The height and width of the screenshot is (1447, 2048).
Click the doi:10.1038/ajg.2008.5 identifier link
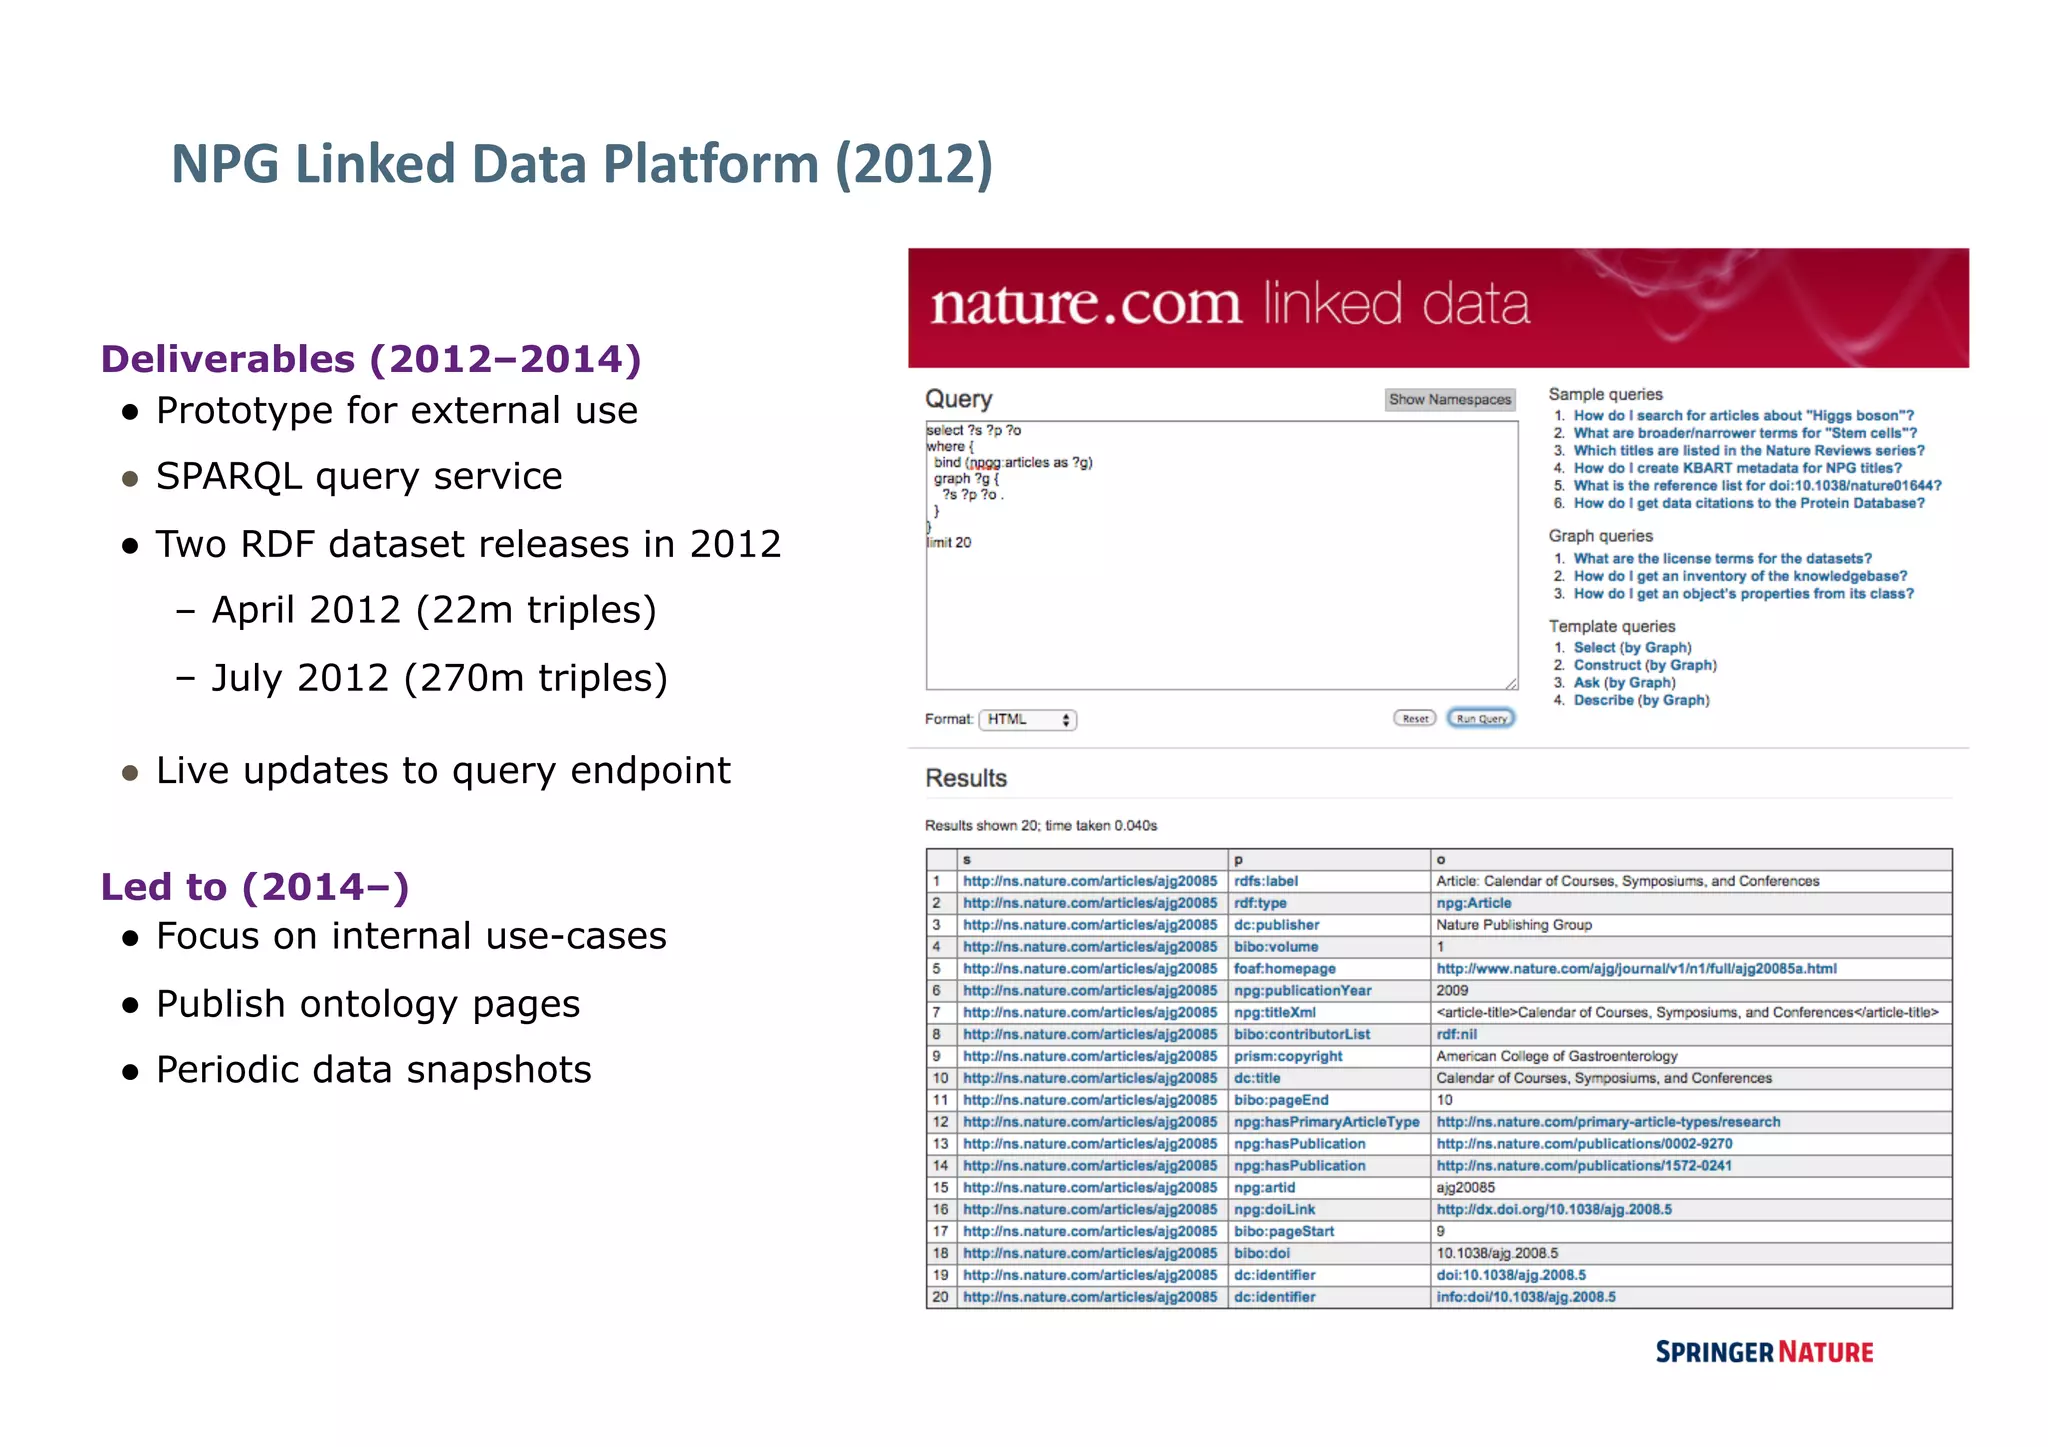tap(1511, 1275)
